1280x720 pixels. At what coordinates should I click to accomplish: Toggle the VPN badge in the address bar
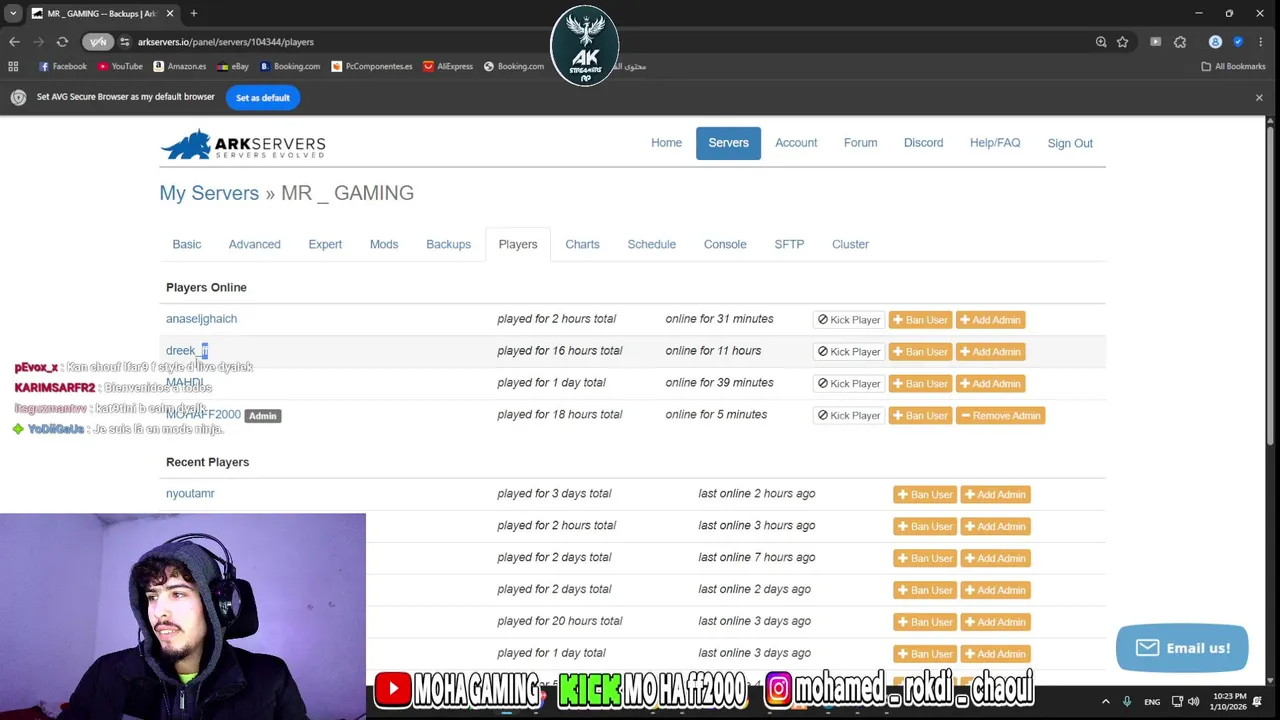pos(97,42)
